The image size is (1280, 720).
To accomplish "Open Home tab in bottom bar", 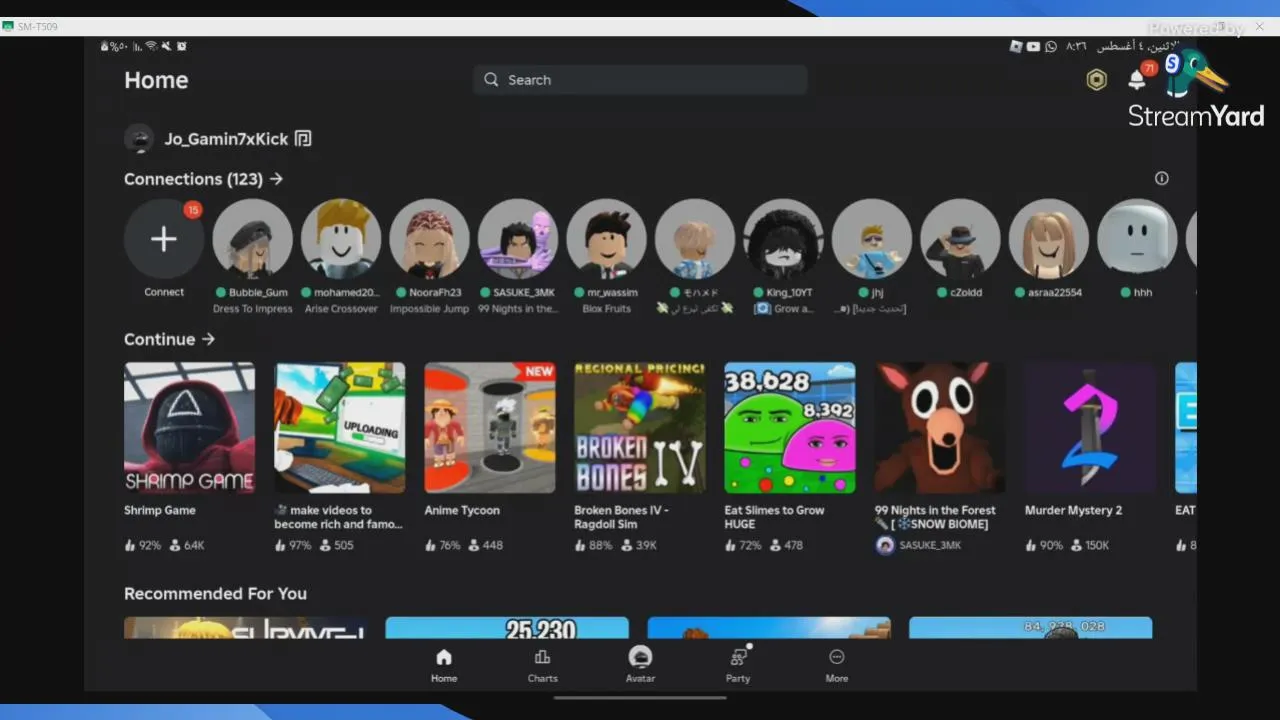I will [444, 665].
